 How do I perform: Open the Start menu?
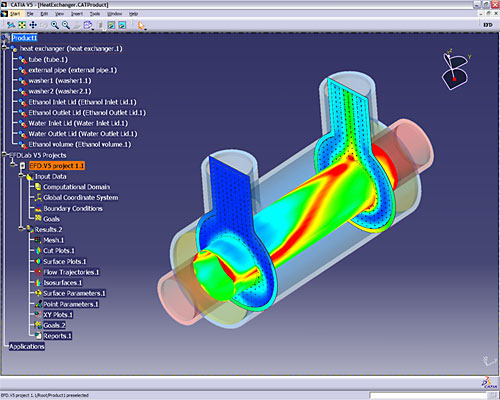pyautogui.click(x=15, y=14)
